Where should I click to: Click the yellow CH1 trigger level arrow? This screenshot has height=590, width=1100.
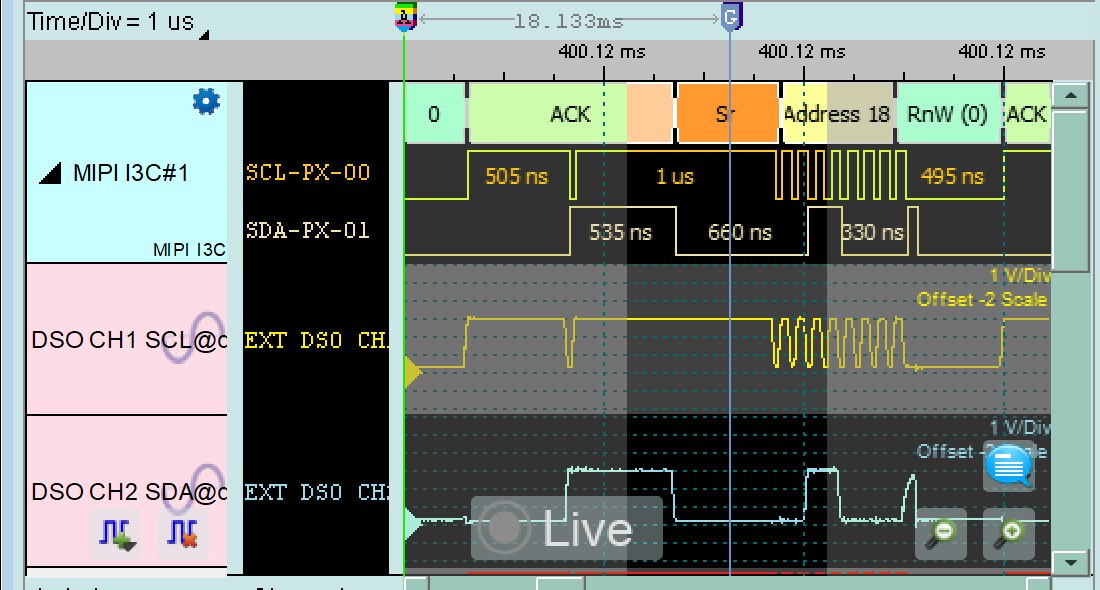click(413, 373)
